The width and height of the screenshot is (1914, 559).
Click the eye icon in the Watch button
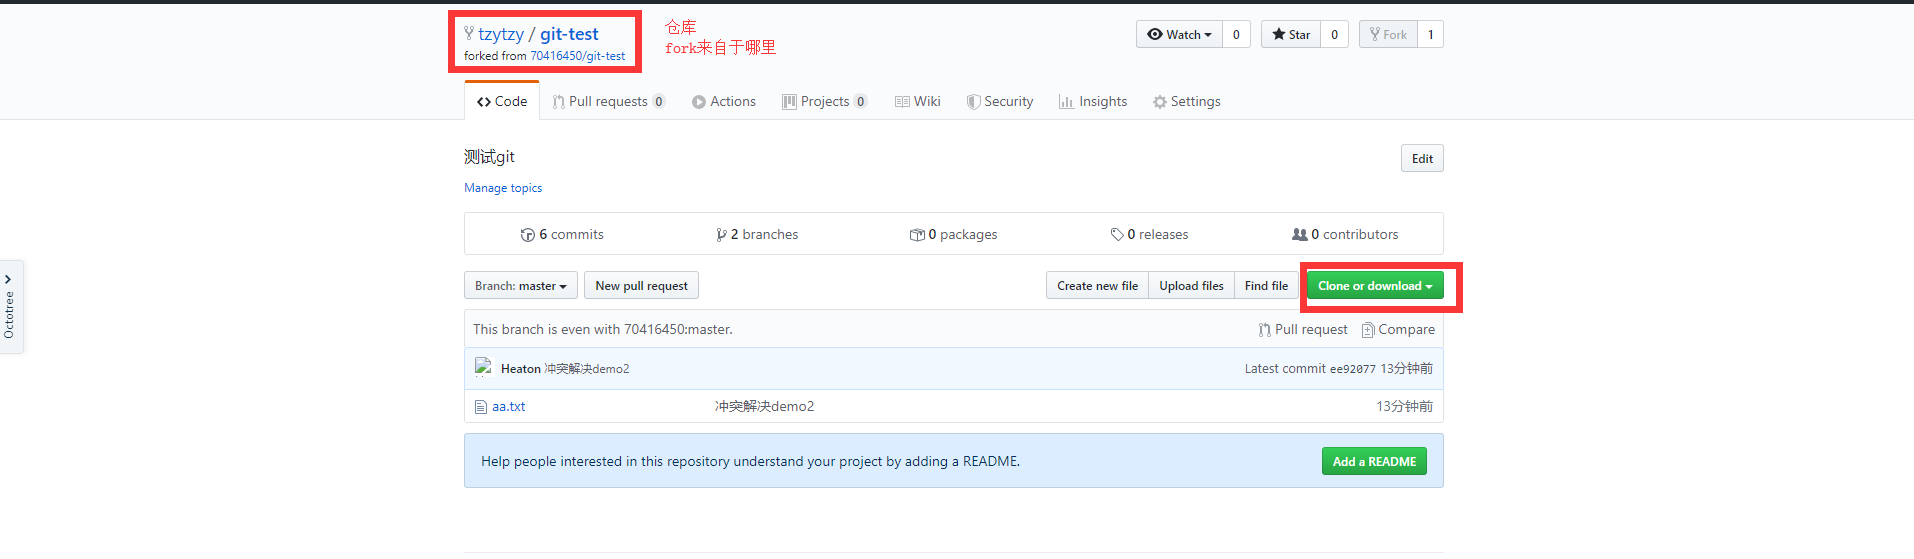1155,34
